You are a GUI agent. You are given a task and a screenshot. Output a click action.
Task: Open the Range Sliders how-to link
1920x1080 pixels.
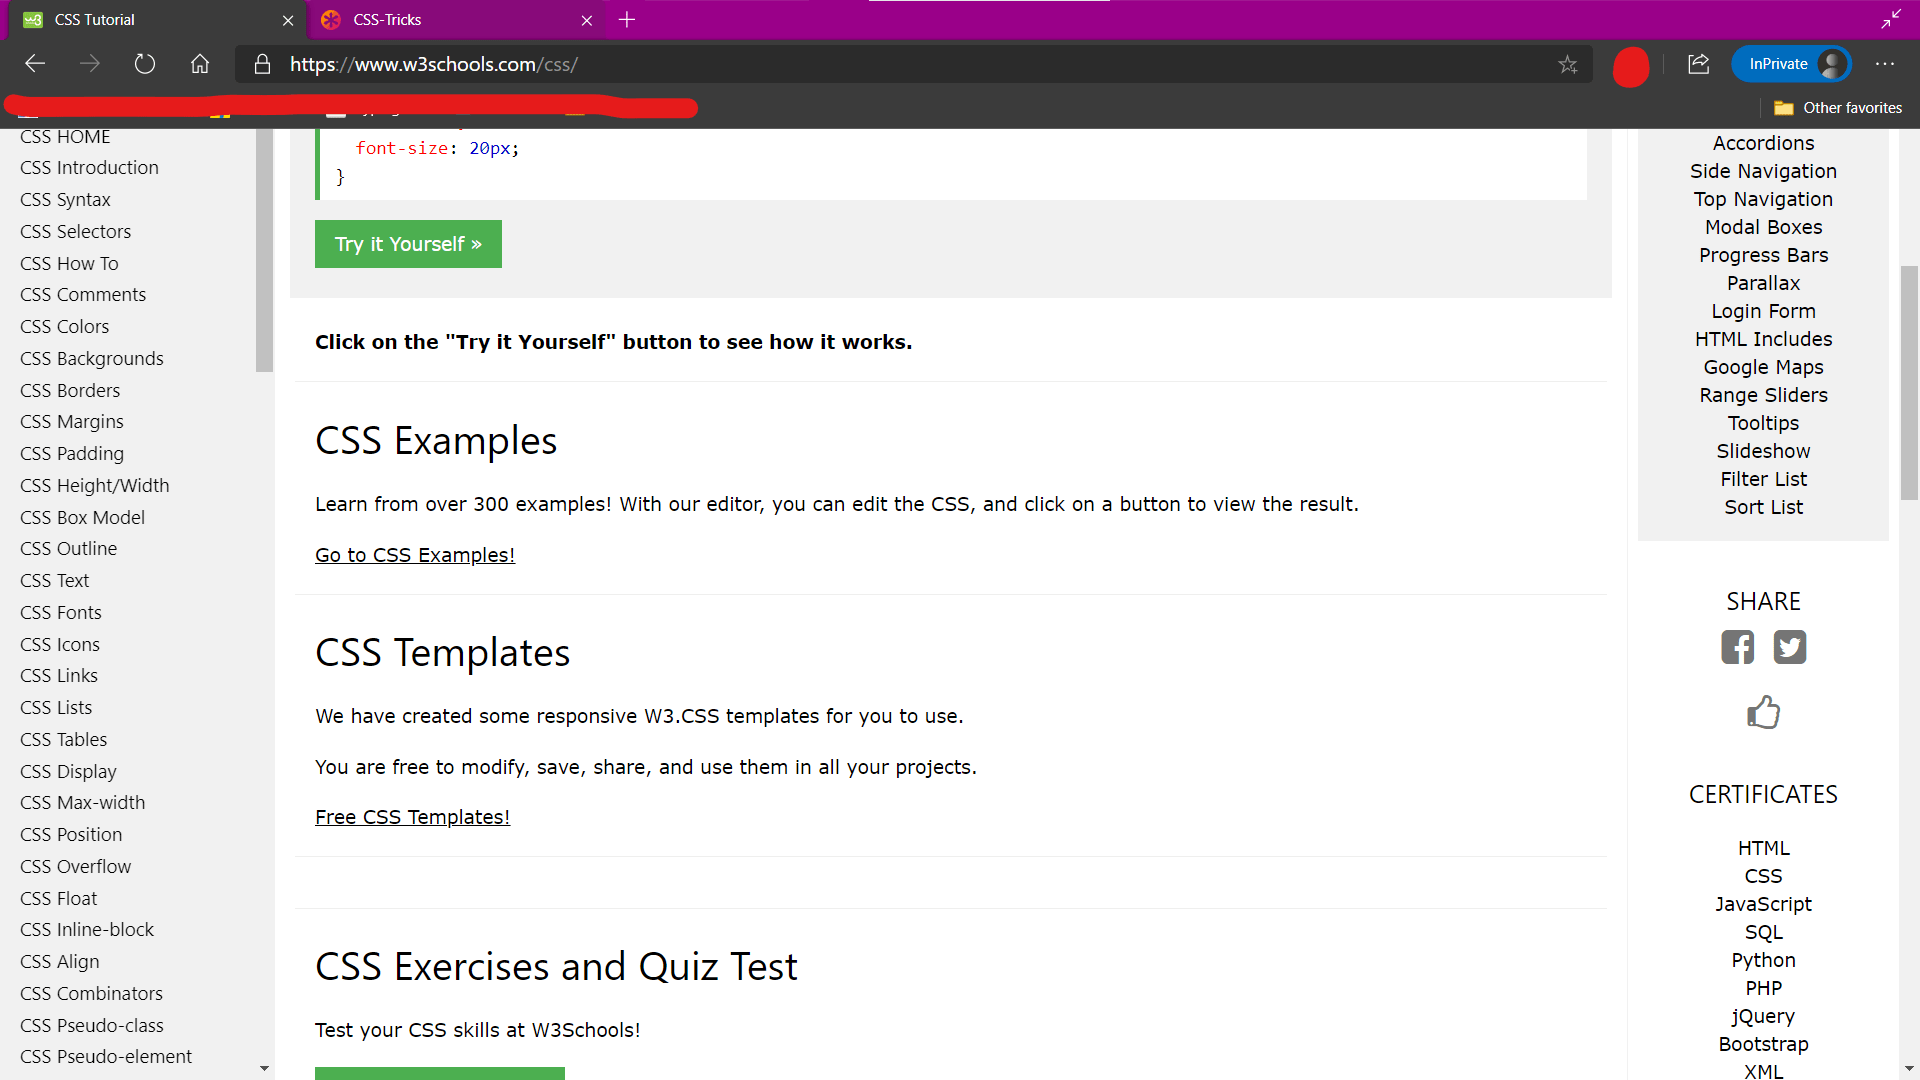(1763, 395)
